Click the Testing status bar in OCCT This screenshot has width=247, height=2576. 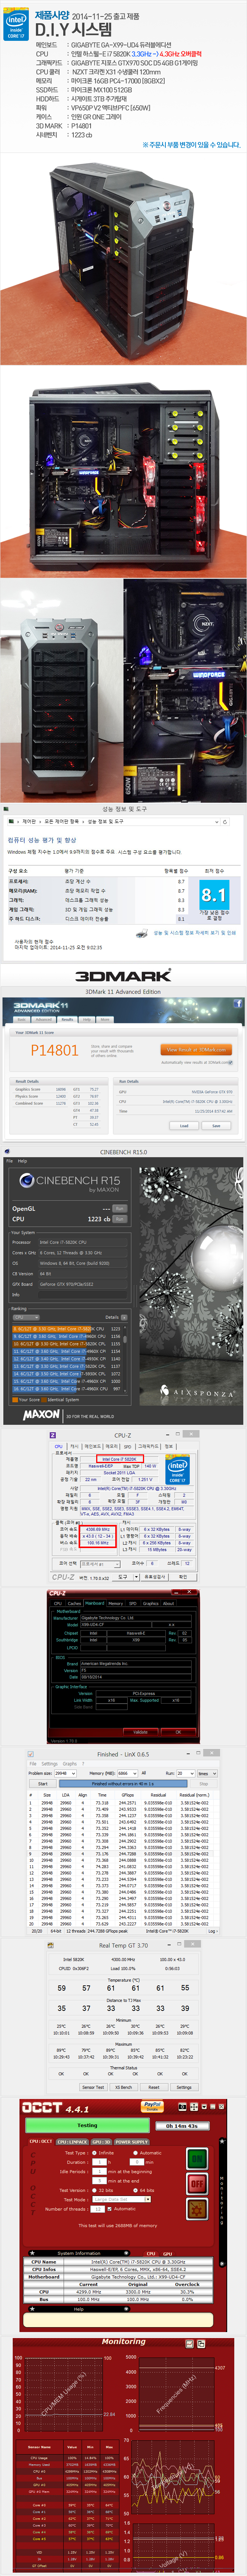88,2126
